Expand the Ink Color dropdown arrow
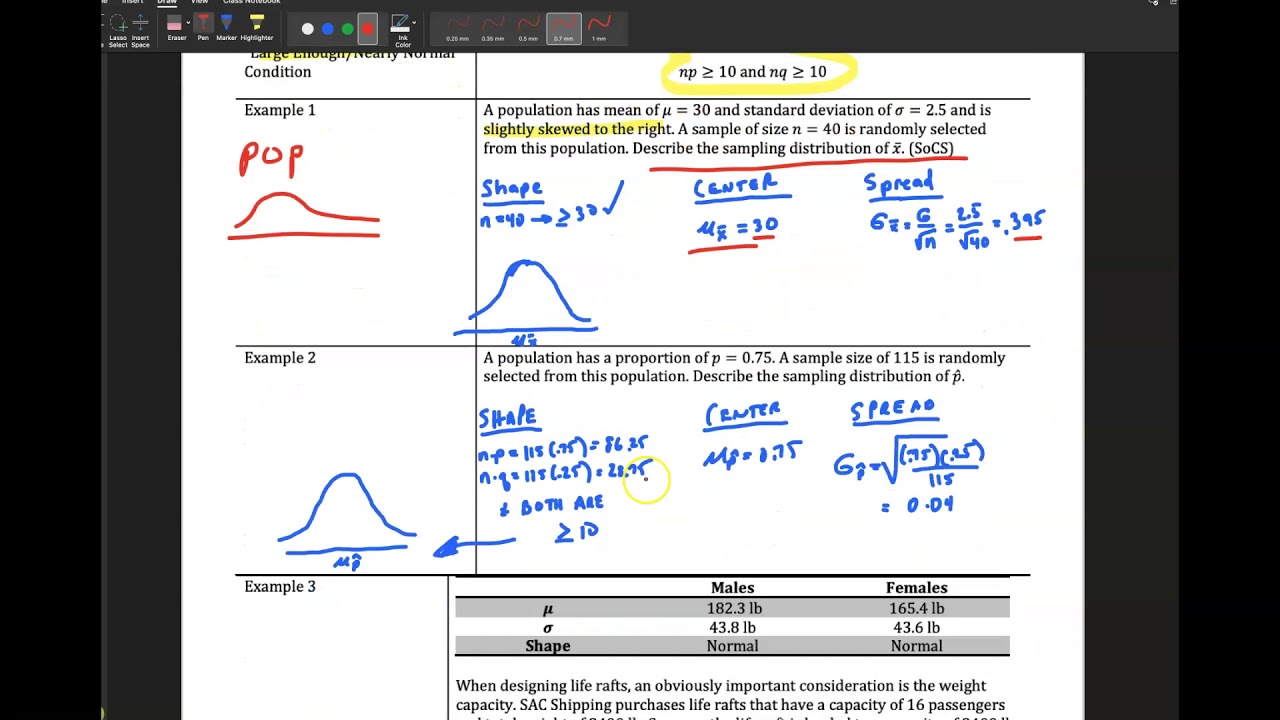 [415, 24]
